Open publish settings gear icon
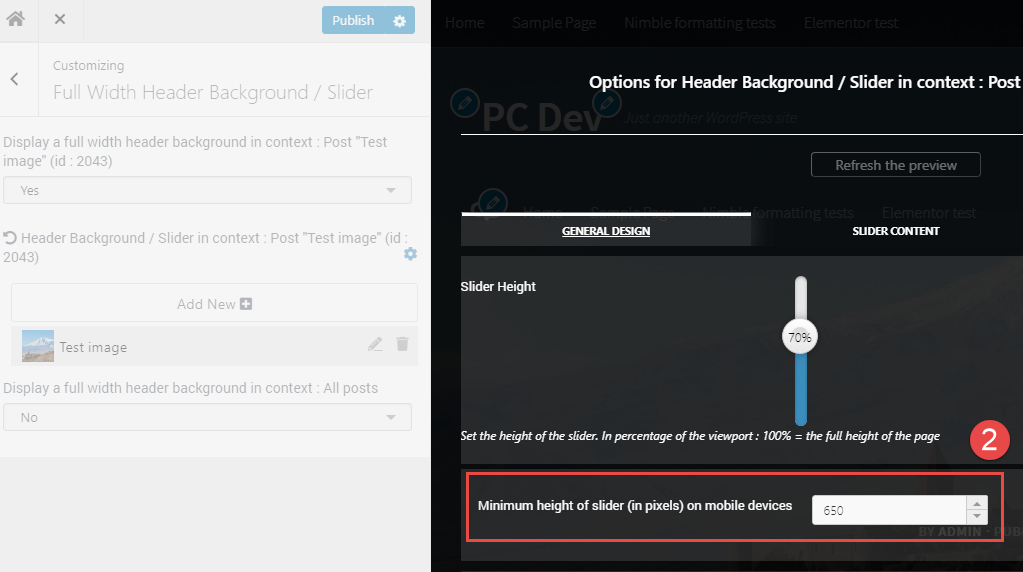Viewport: 1023px width, 572px height. point(399,20)
